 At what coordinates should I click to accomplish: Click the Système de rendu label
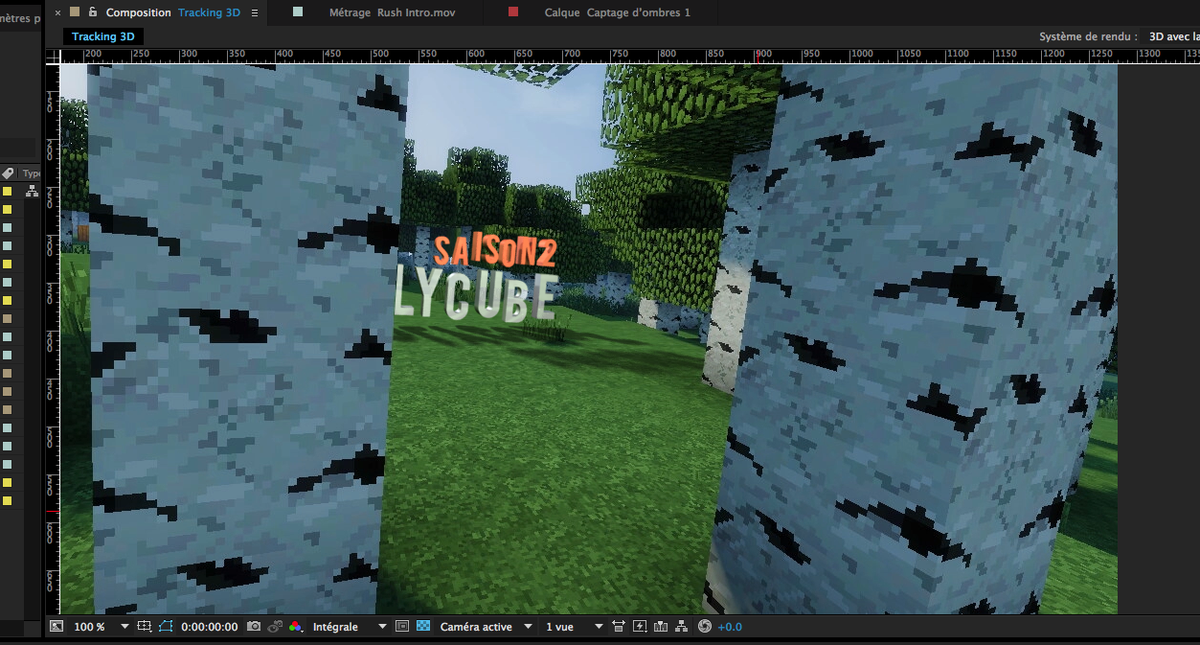point(1088,36)
